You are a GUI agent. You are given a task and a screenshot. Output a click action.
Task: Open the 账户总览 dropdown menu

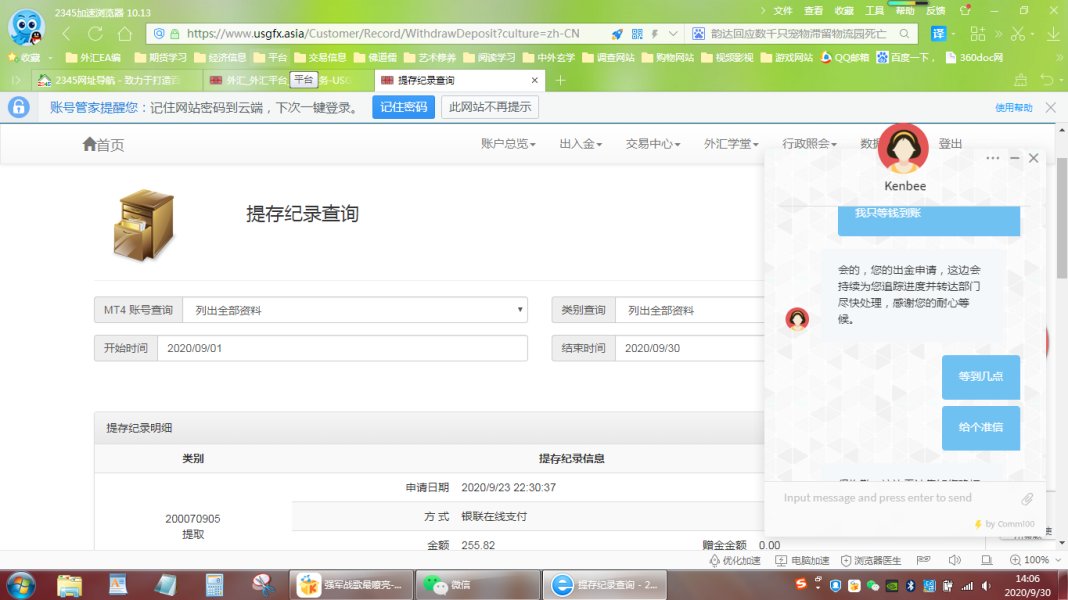[x=508, y=144]
